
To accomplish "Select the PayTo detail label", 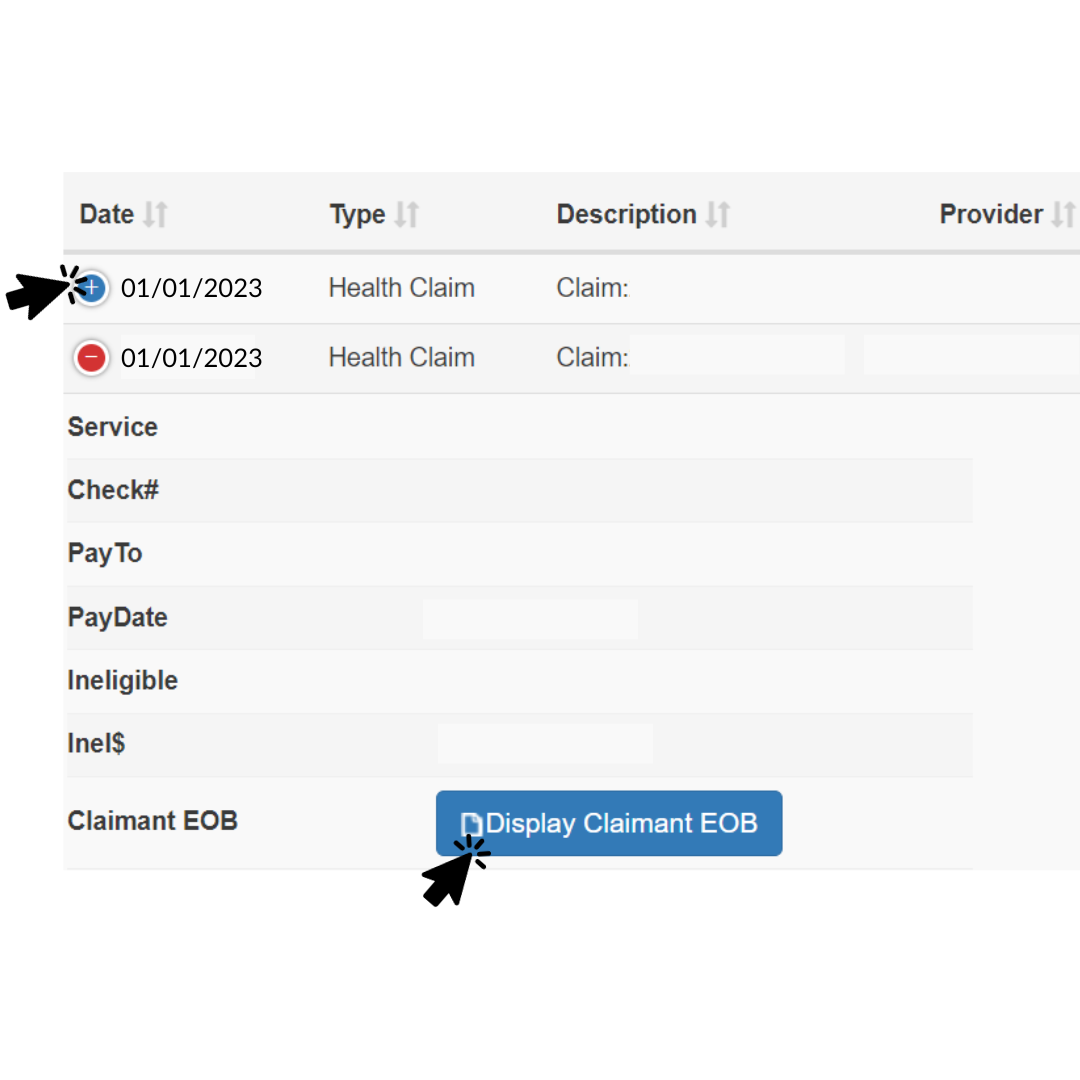I will [105, 554].
